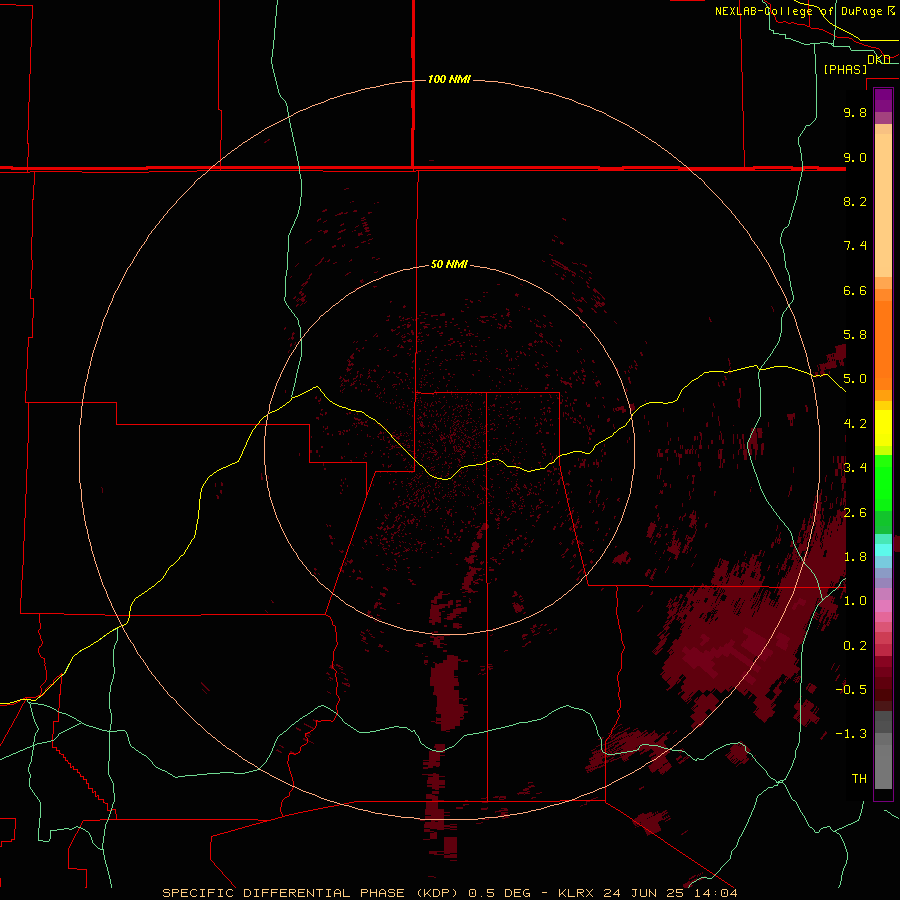The width and height of the screenshot is (900, 900).
Task: Click the DKD label above the legend
Action: tap(878, 60)
